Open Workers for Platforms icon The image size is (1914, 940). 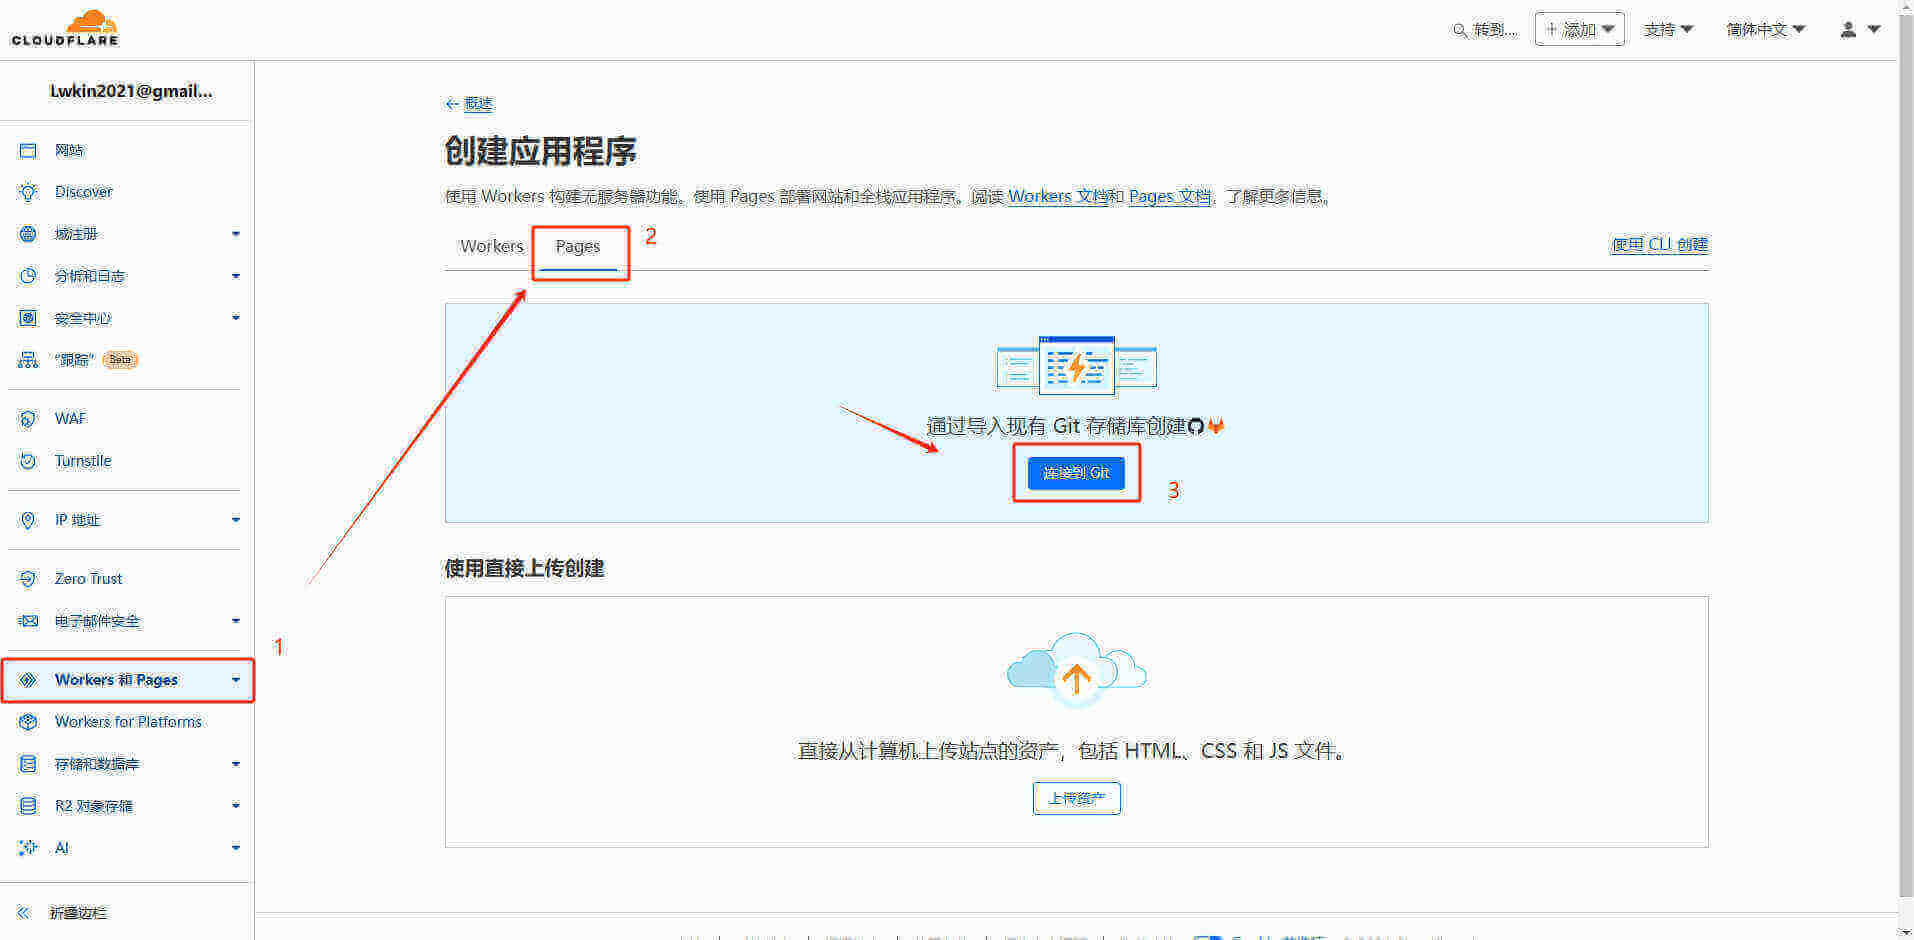[x=28, y=722]
